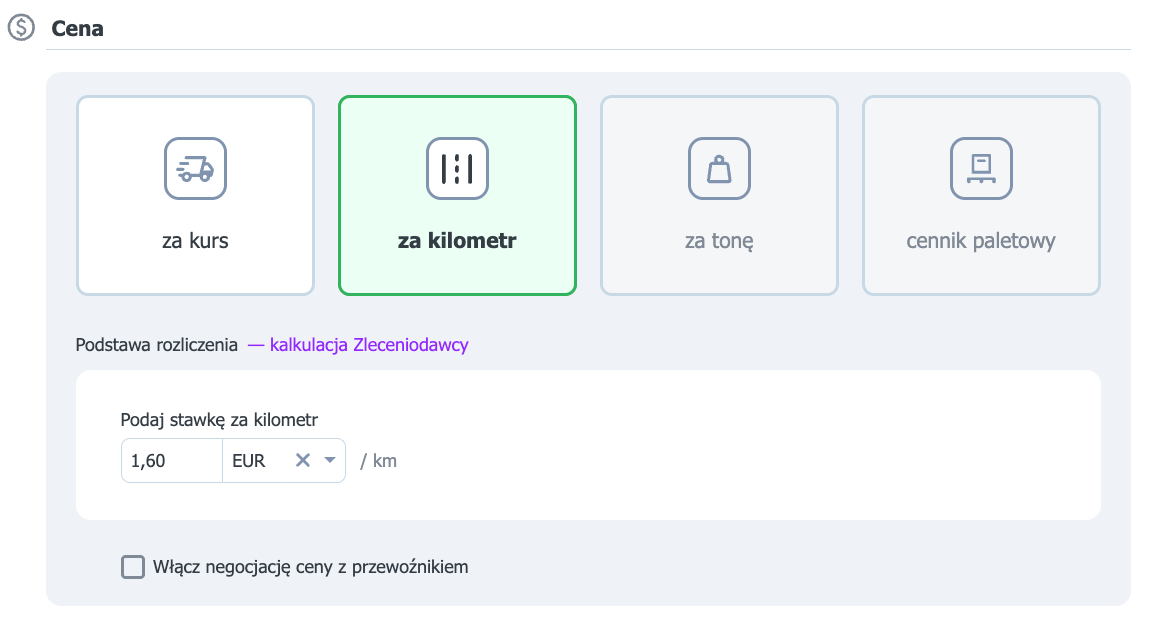Select the delivery truck icon for za kurs
Image resolution: width=1156 pixels, height=640 pixels.
[x=195, y=169]
